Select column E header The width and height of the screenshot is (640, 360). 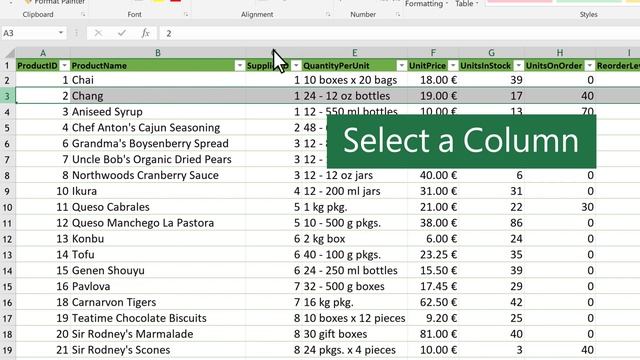point(354,53)
